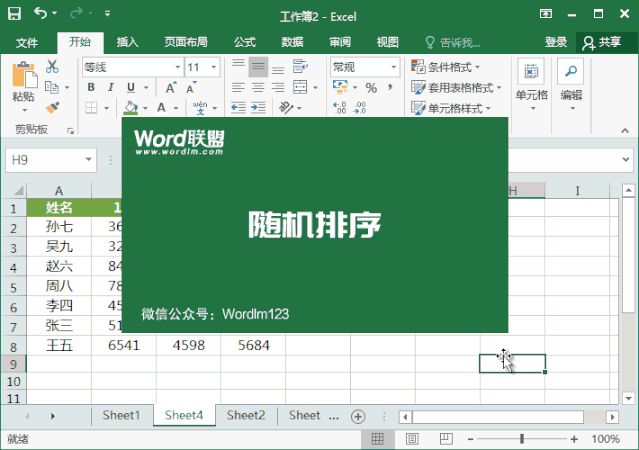
Task: Click the Cut scissors icon
Action: point(52,66)
